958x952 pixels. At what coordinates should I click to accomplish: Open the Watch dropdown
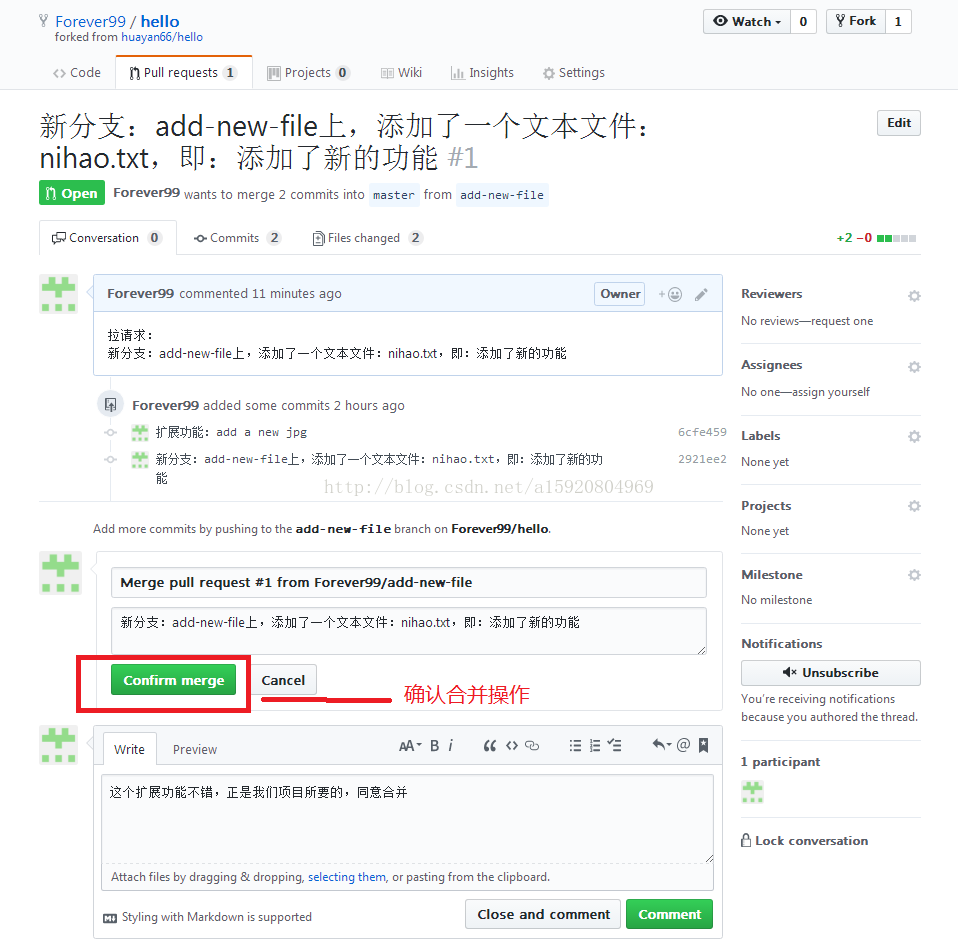pos(747,21)
